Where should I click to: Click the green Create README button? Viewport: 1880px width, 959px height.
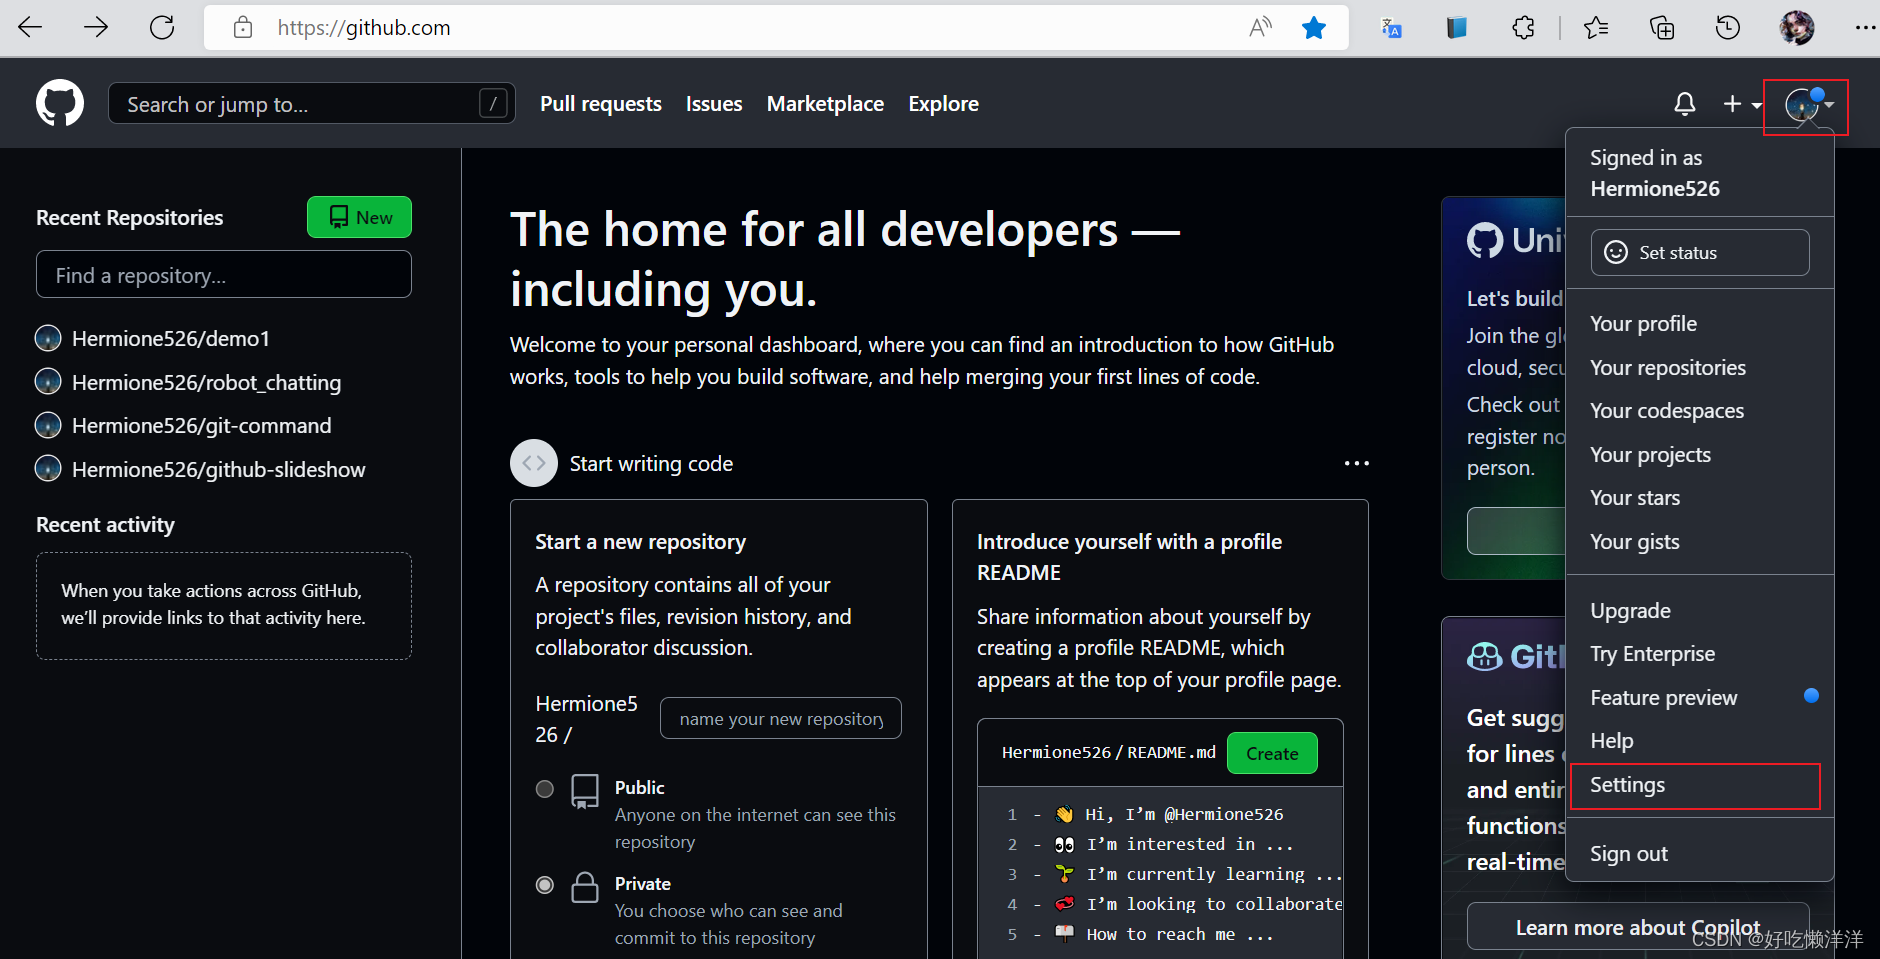tap(1272, 753)
